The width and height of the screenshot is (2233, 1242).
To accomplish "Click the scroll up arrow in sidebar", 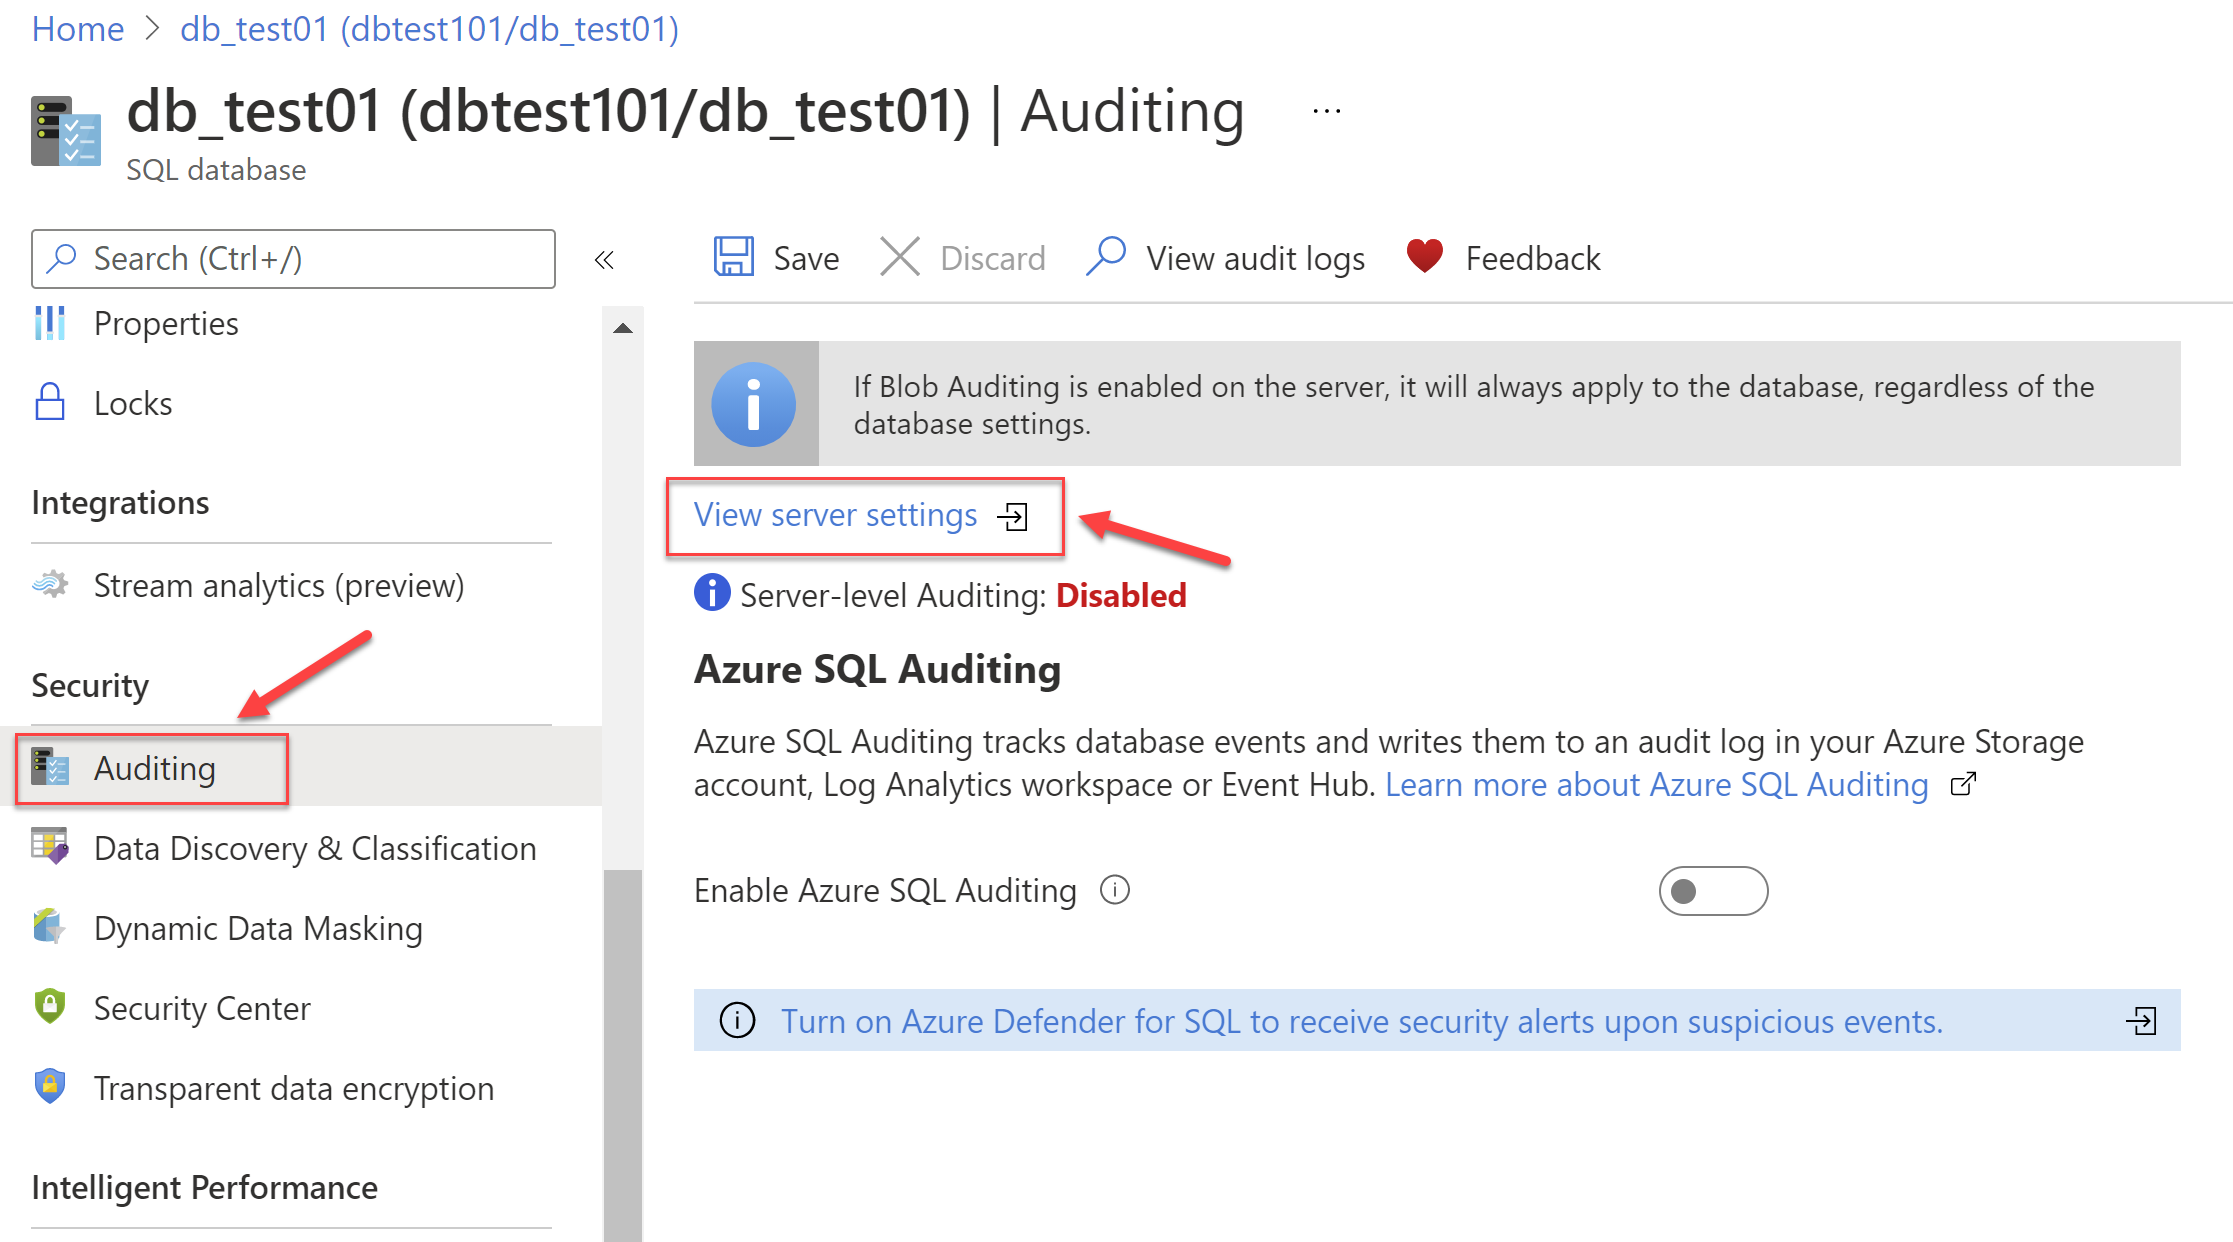I will 623,328.
